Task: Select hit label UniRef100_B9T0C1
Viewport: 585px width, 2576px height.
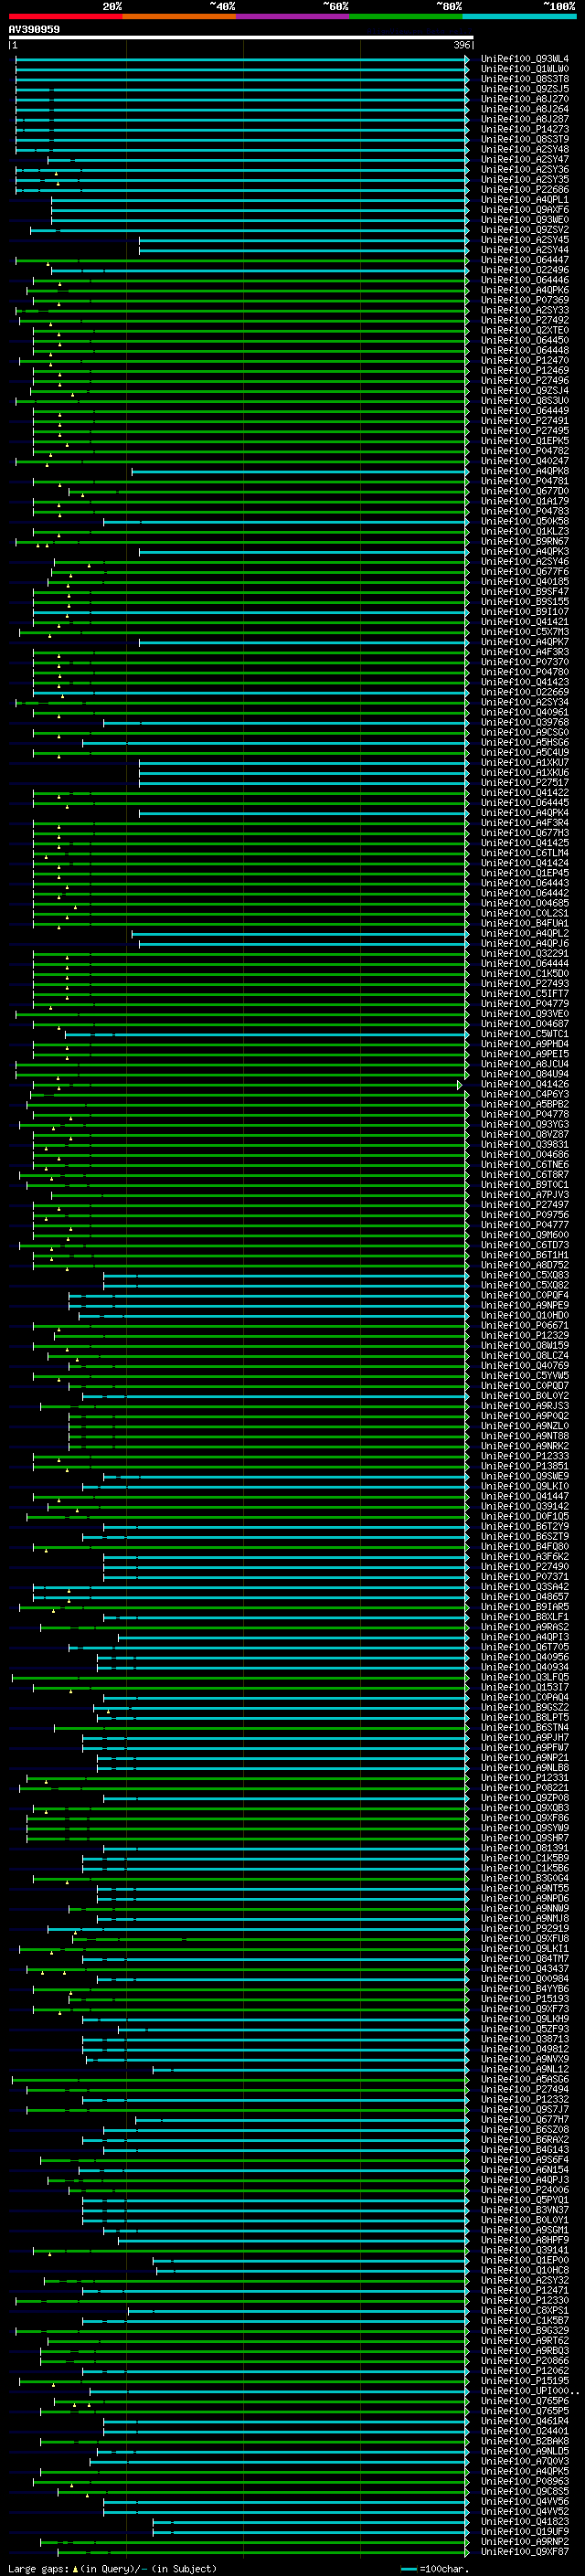Action: click(525, 1185)
